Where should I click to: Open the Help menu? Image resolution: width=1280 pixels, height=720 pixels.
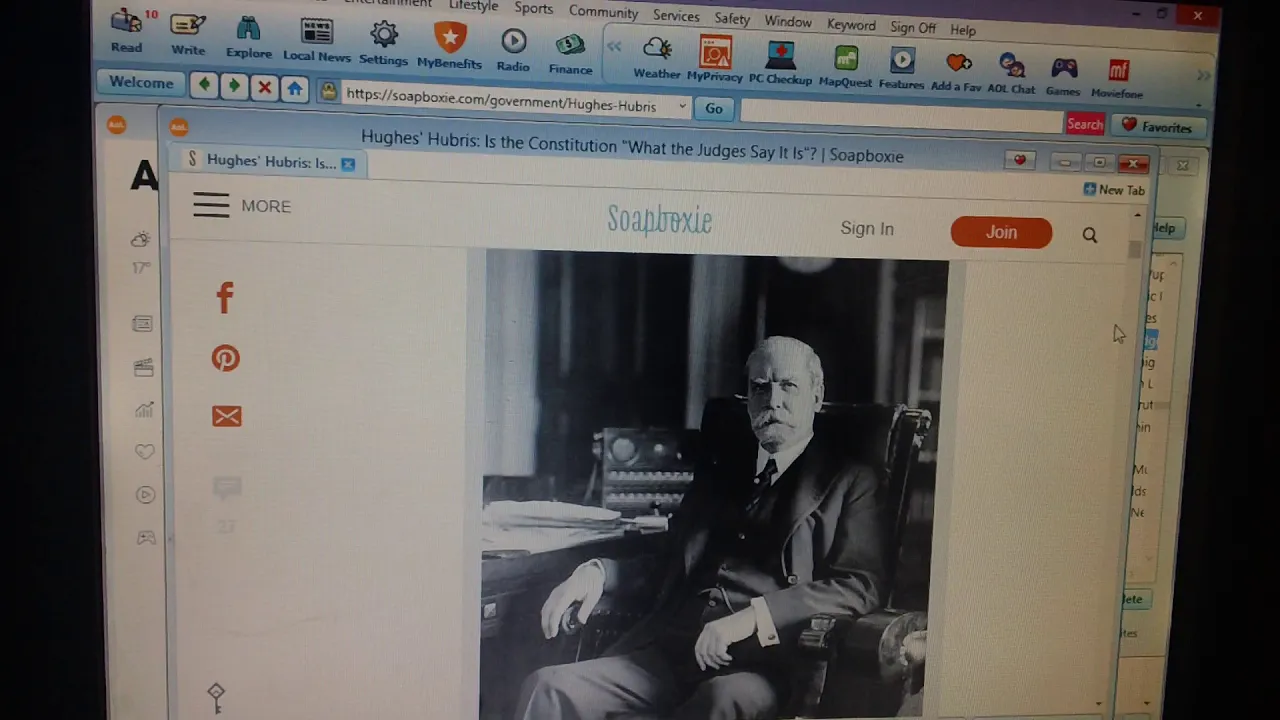[963, 30]
